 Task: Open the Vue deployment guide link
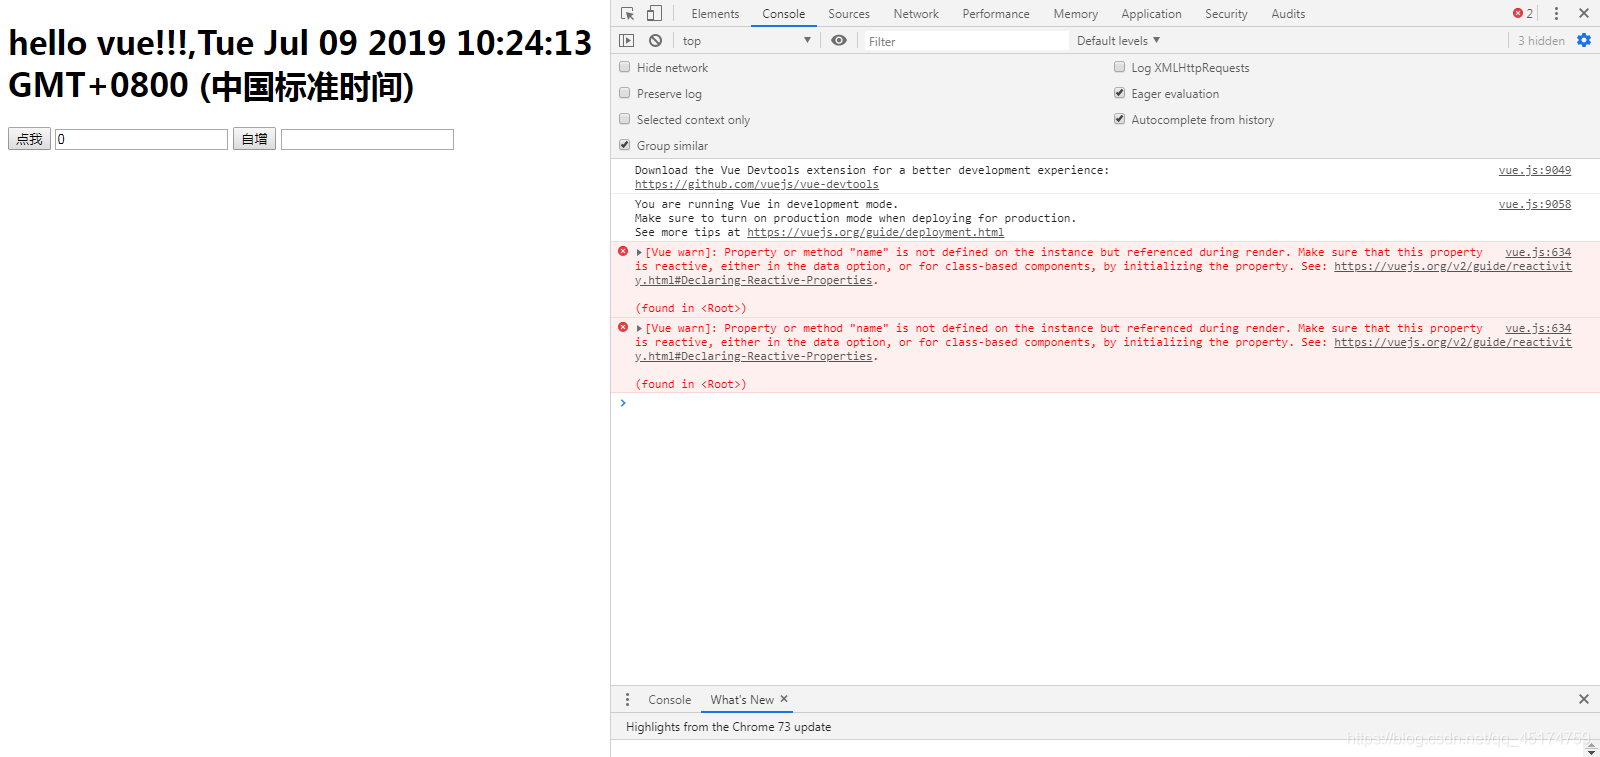pyautogui.click(x=875, y=233)
